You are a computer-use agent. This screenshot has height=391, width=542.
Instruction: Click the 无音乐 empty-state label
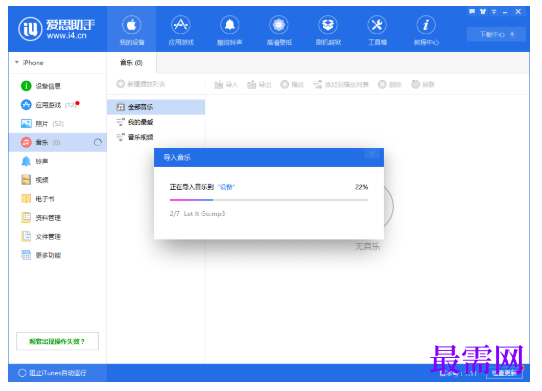367,246
